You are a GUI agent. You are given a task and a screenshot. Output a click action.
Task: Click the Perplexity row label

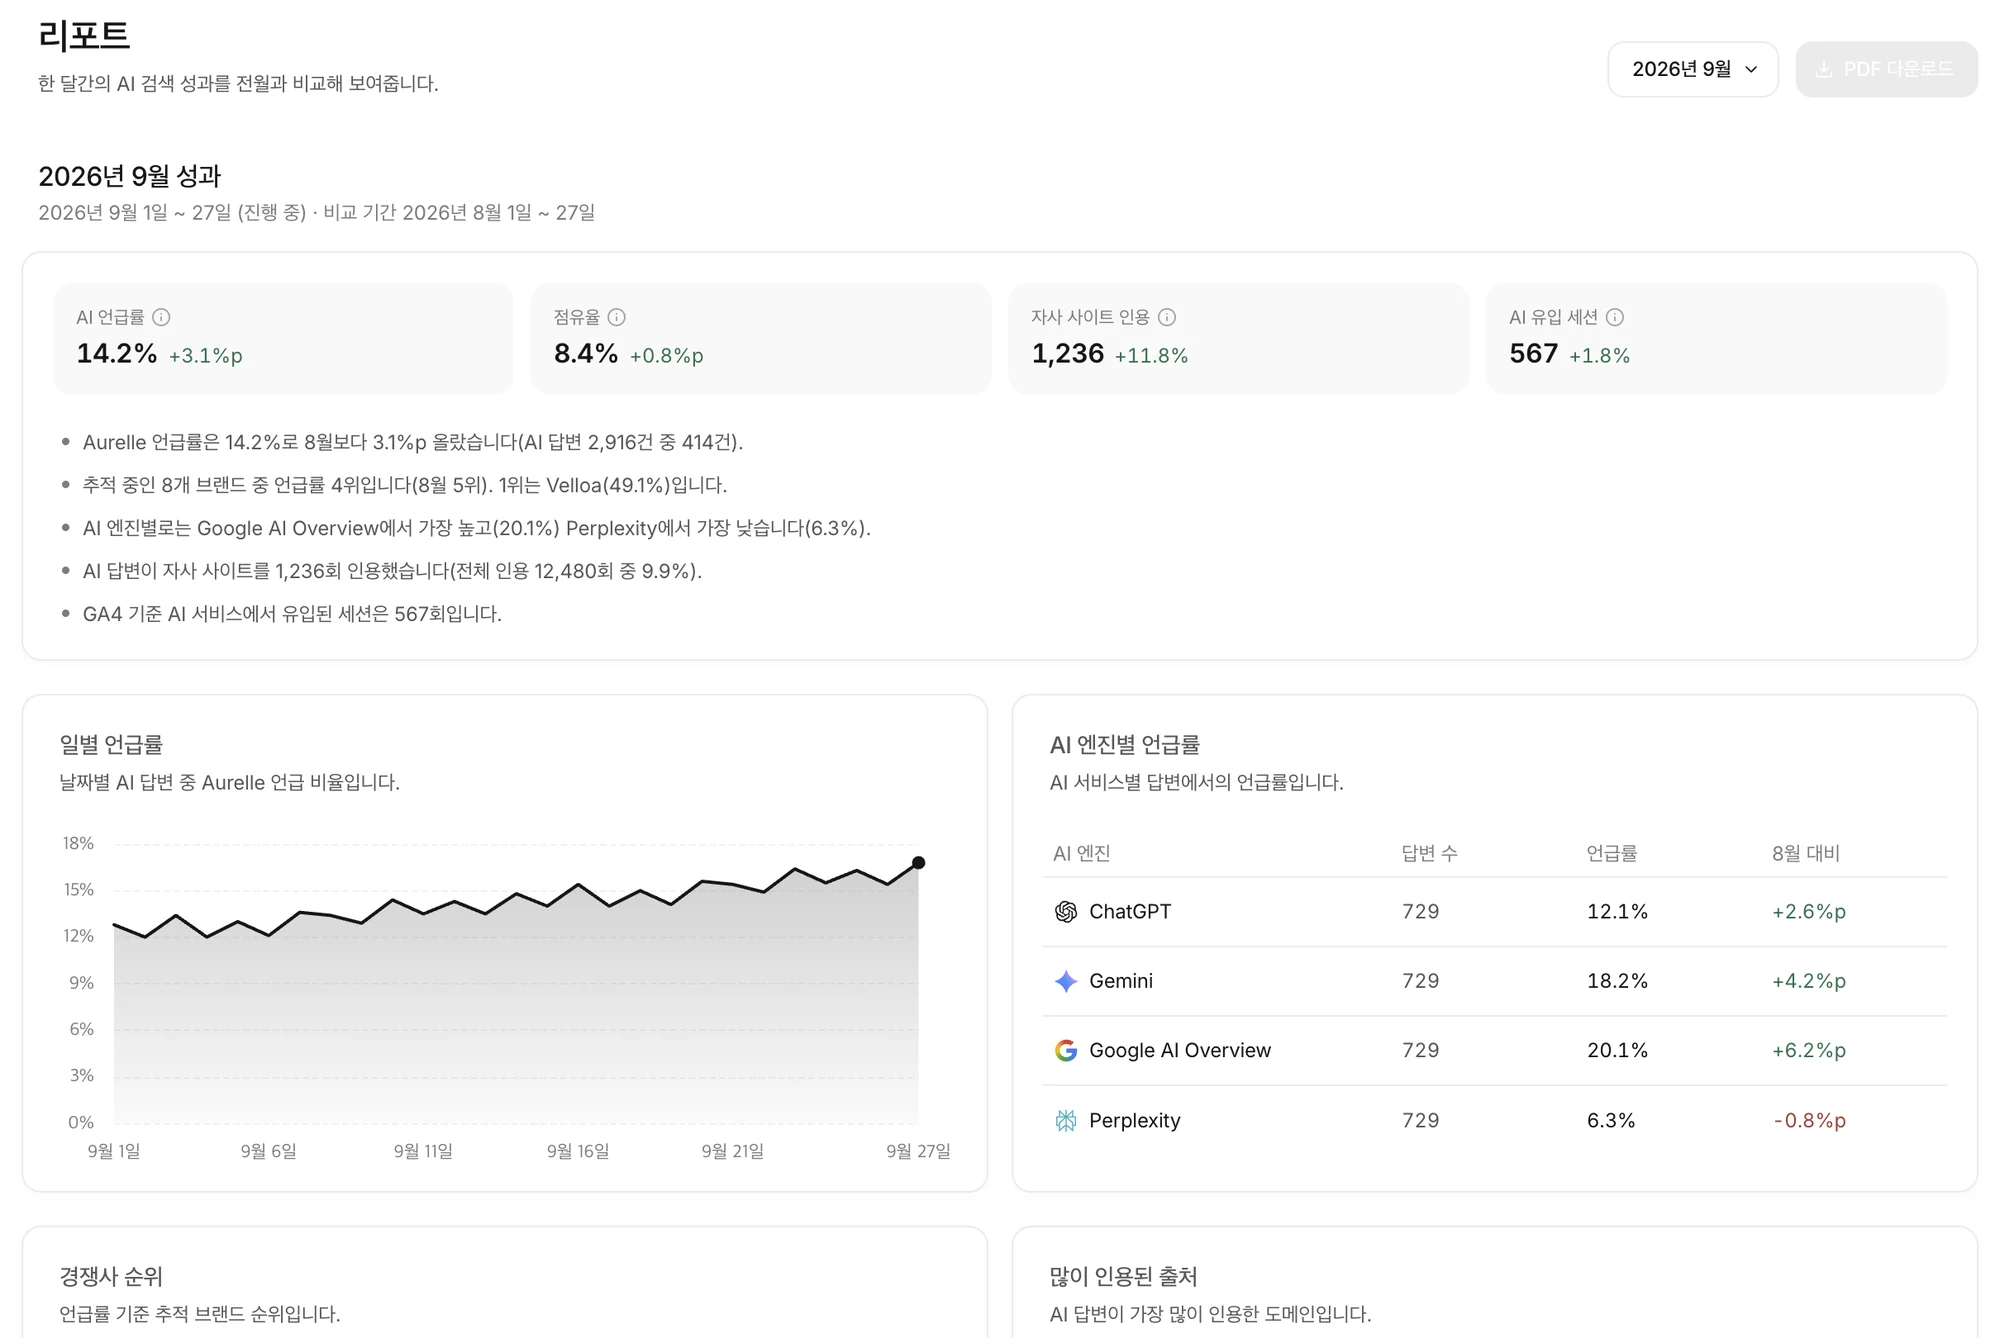1134,1120
